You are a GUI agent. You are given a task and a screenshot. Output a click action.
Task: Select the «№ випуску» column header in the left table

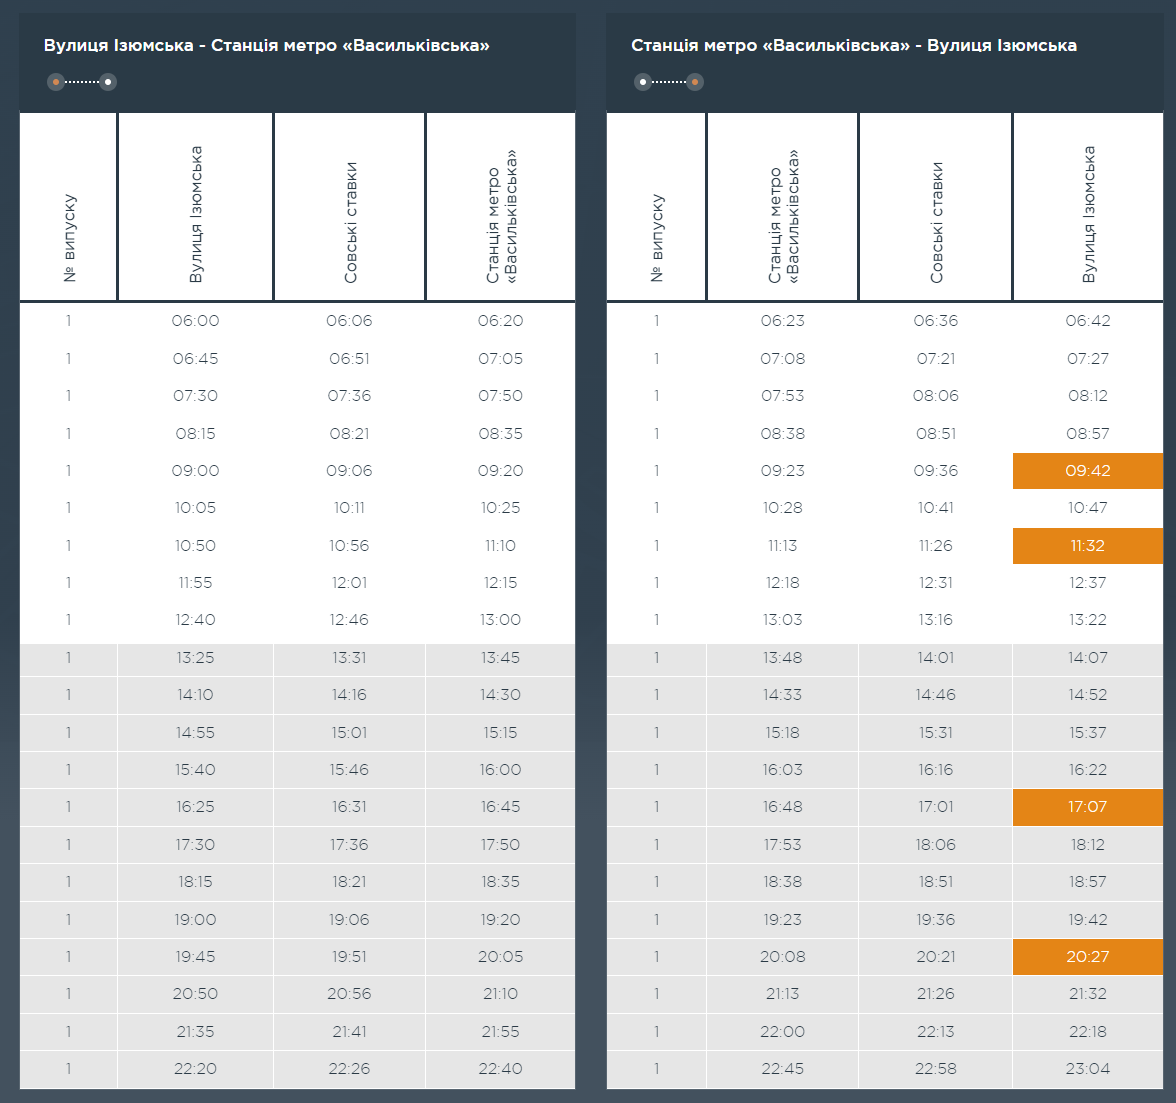pyautogui.click(x=69, y=238)
